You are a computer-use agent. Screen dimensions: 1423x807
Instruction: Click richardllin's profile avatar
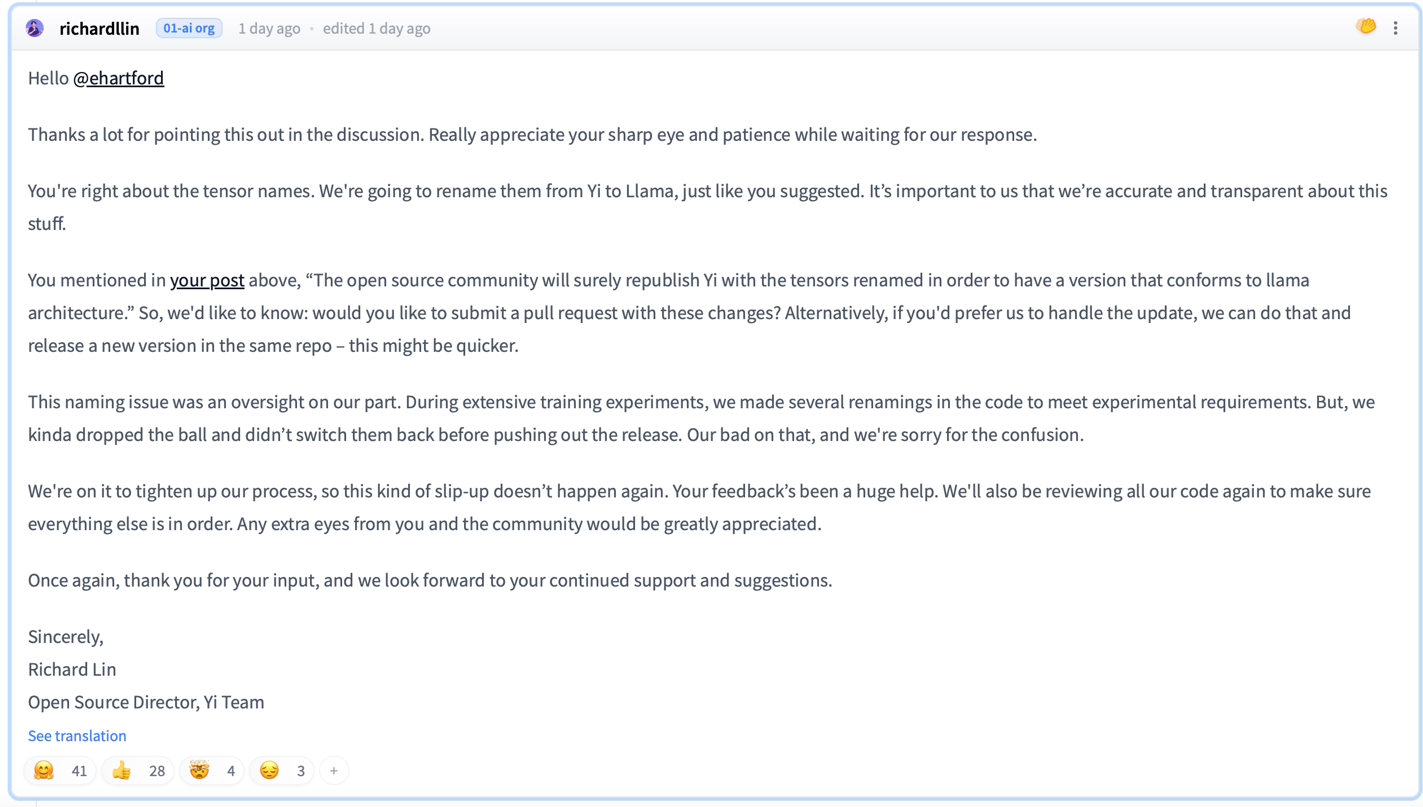pos(35,28)
